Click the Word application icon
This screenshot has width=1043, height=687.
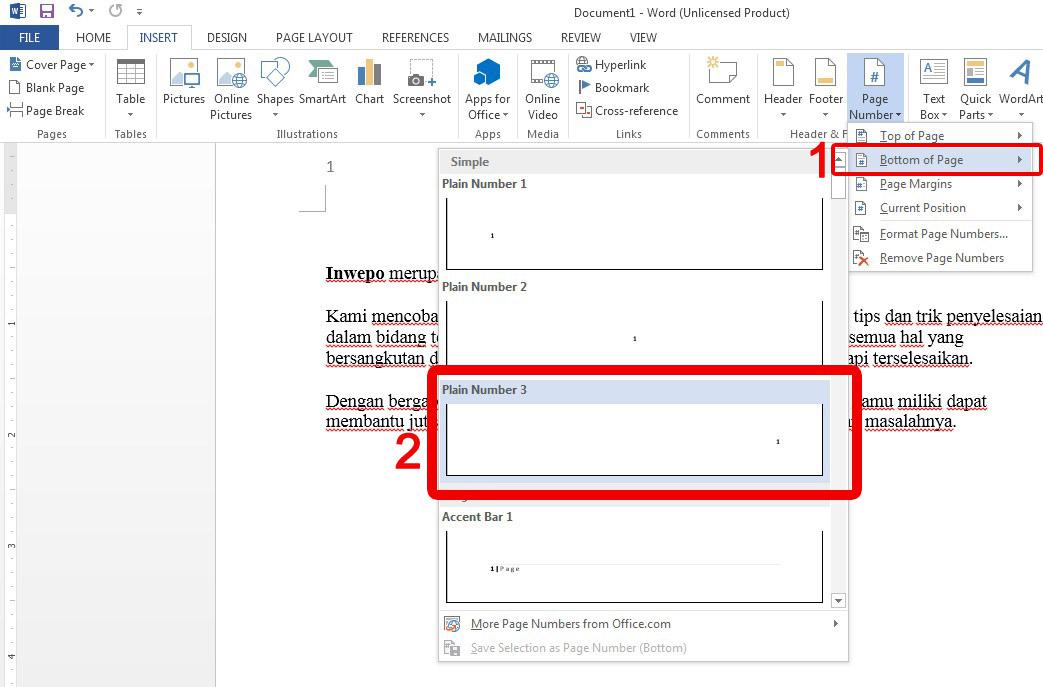17,11
